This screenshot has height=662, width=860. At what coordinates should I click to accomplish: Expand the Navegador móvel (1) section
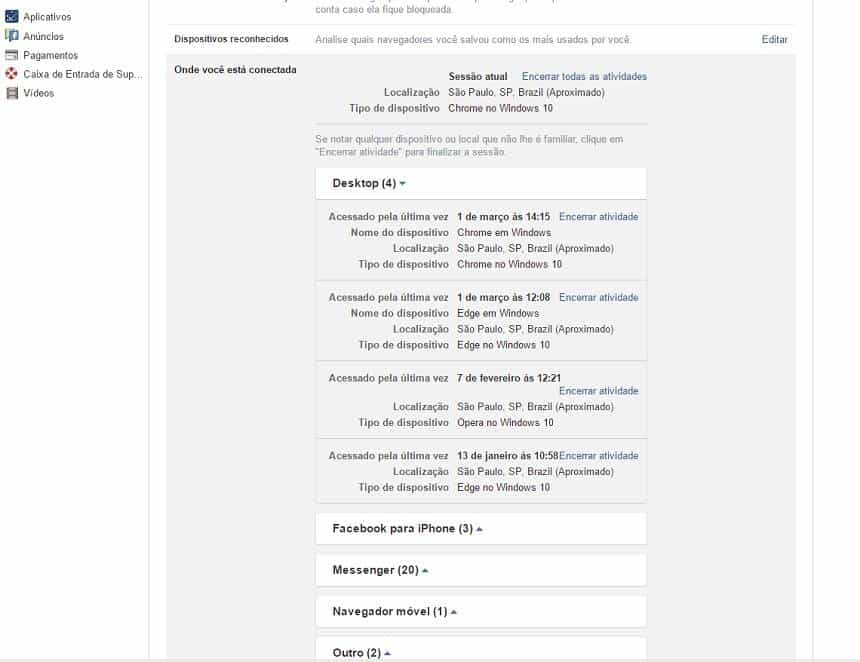[395, 611]
